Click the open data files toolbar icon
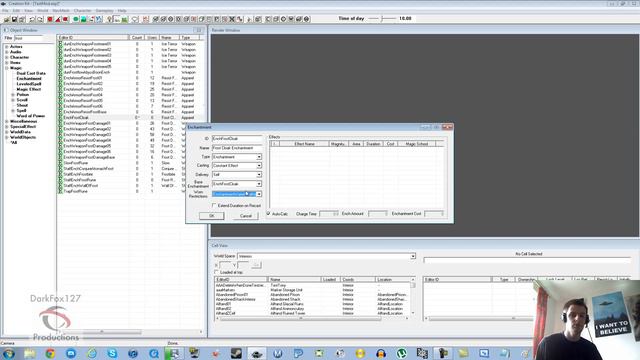The width and height of the screenshot is (640, 360). (7, 19)
